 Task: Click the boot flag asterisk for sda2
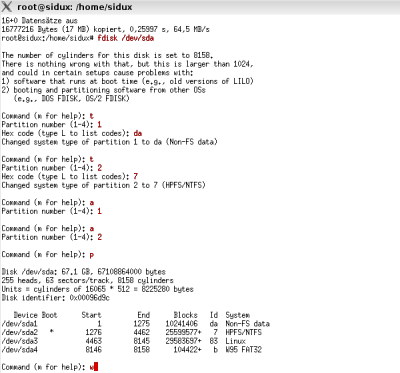pyautogui.click(x=51, y=332)
